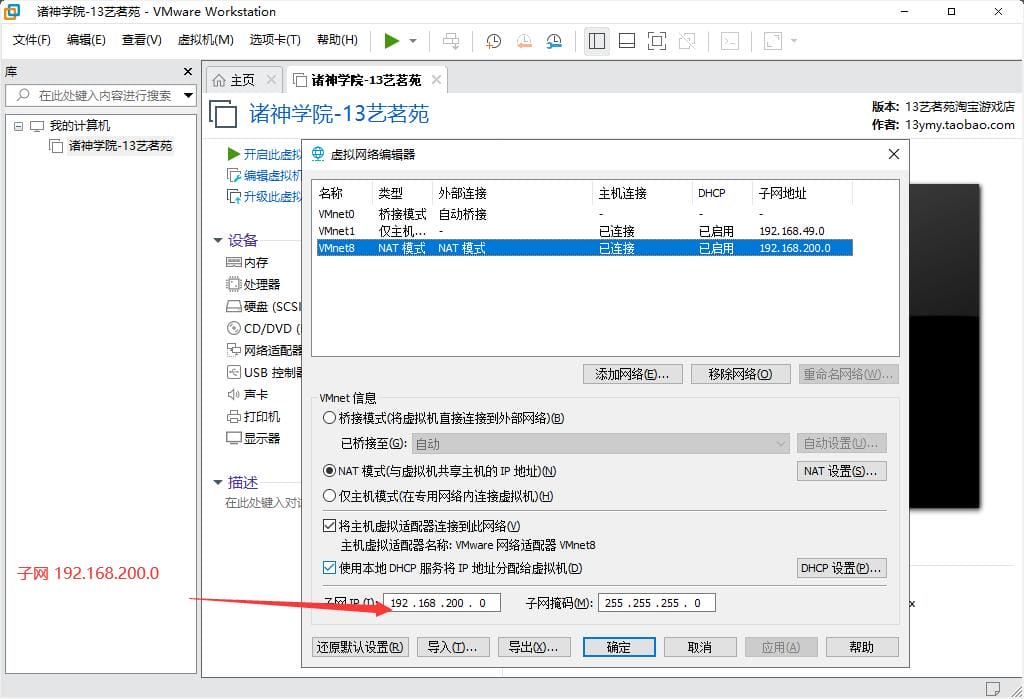1024x699 pixels.
Task: Click the 子网掩码 input field
Action: [656, 603]
